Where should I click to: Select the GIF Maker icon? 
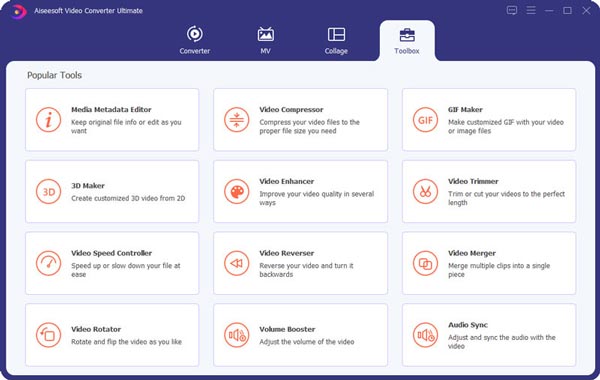(x=425, y=120)
